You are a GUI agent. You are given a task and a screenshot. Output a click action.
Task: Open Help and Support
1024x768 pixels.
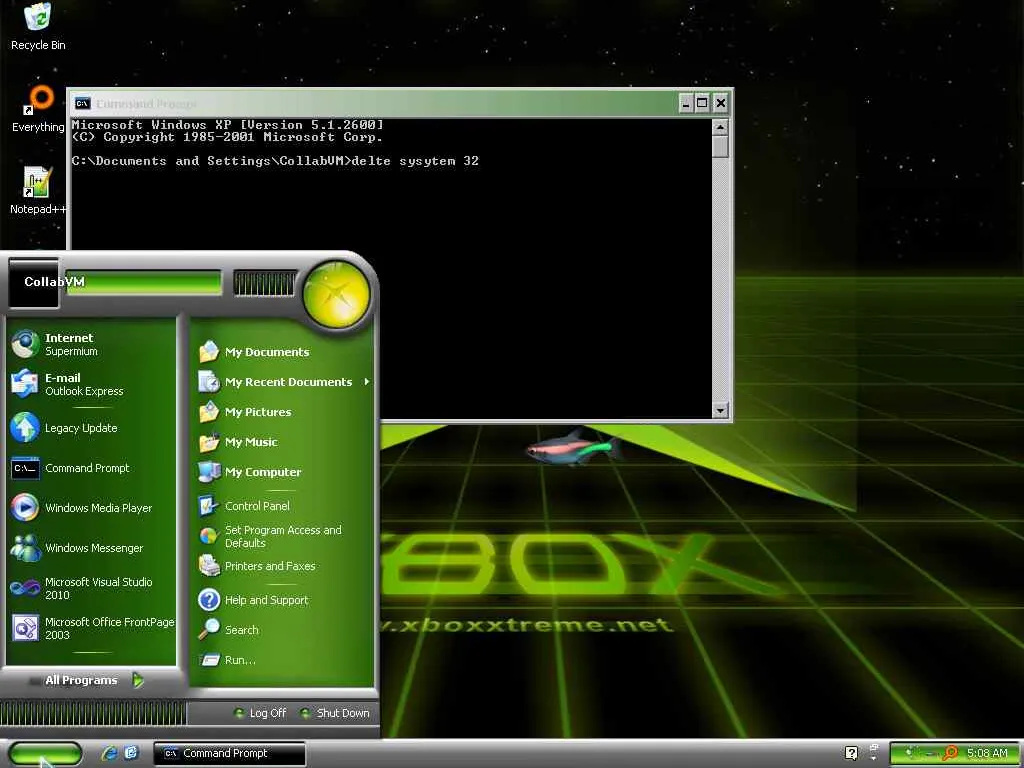tap(283, 600)
